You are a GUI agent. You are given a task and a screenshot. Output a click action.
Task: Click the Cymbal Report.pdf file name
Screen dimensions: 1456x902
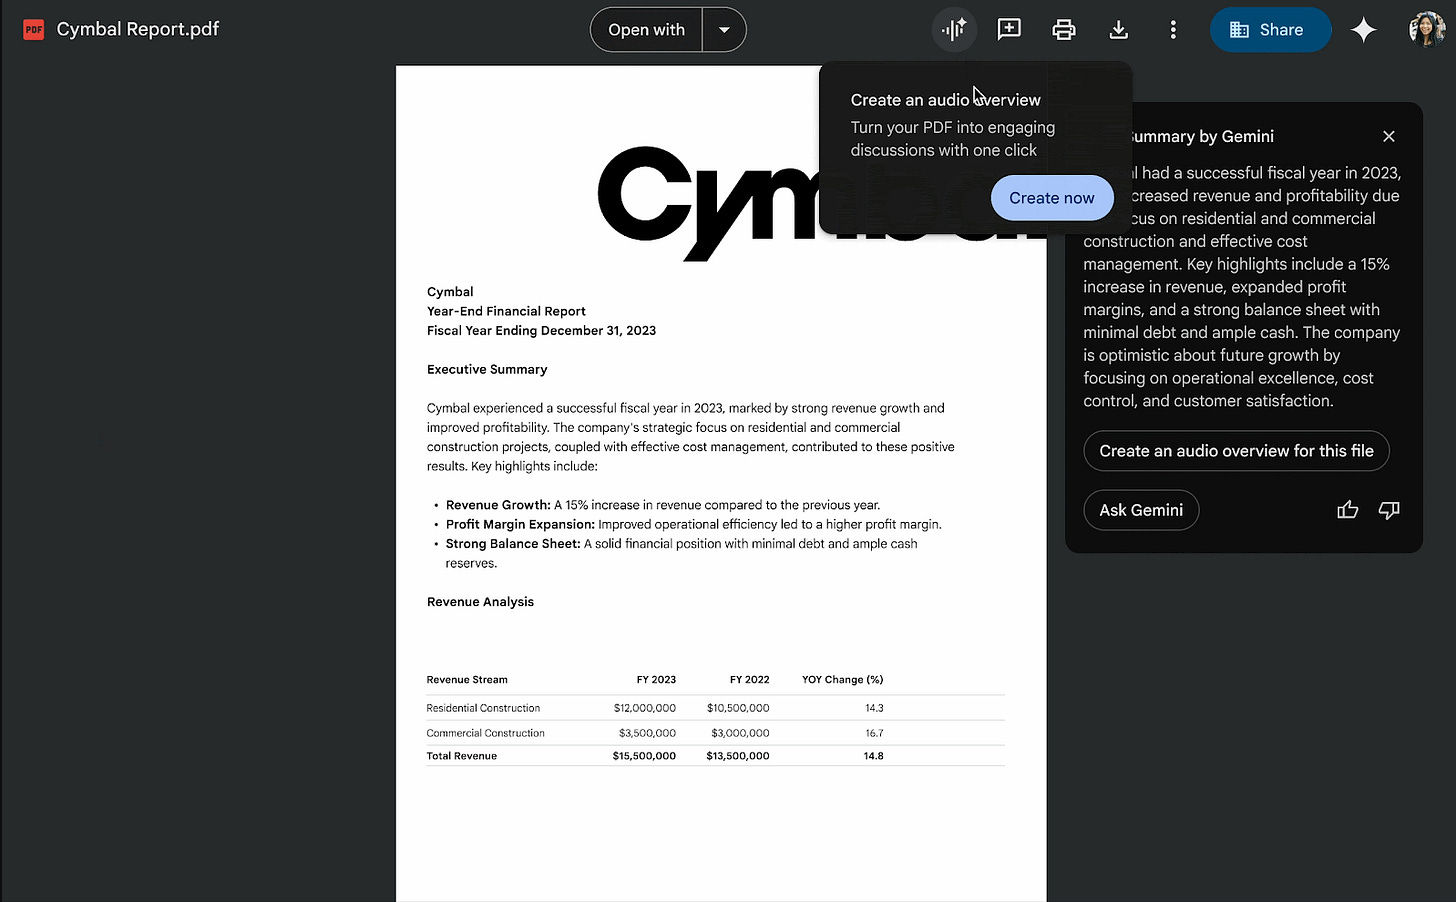tap(138, 29)
